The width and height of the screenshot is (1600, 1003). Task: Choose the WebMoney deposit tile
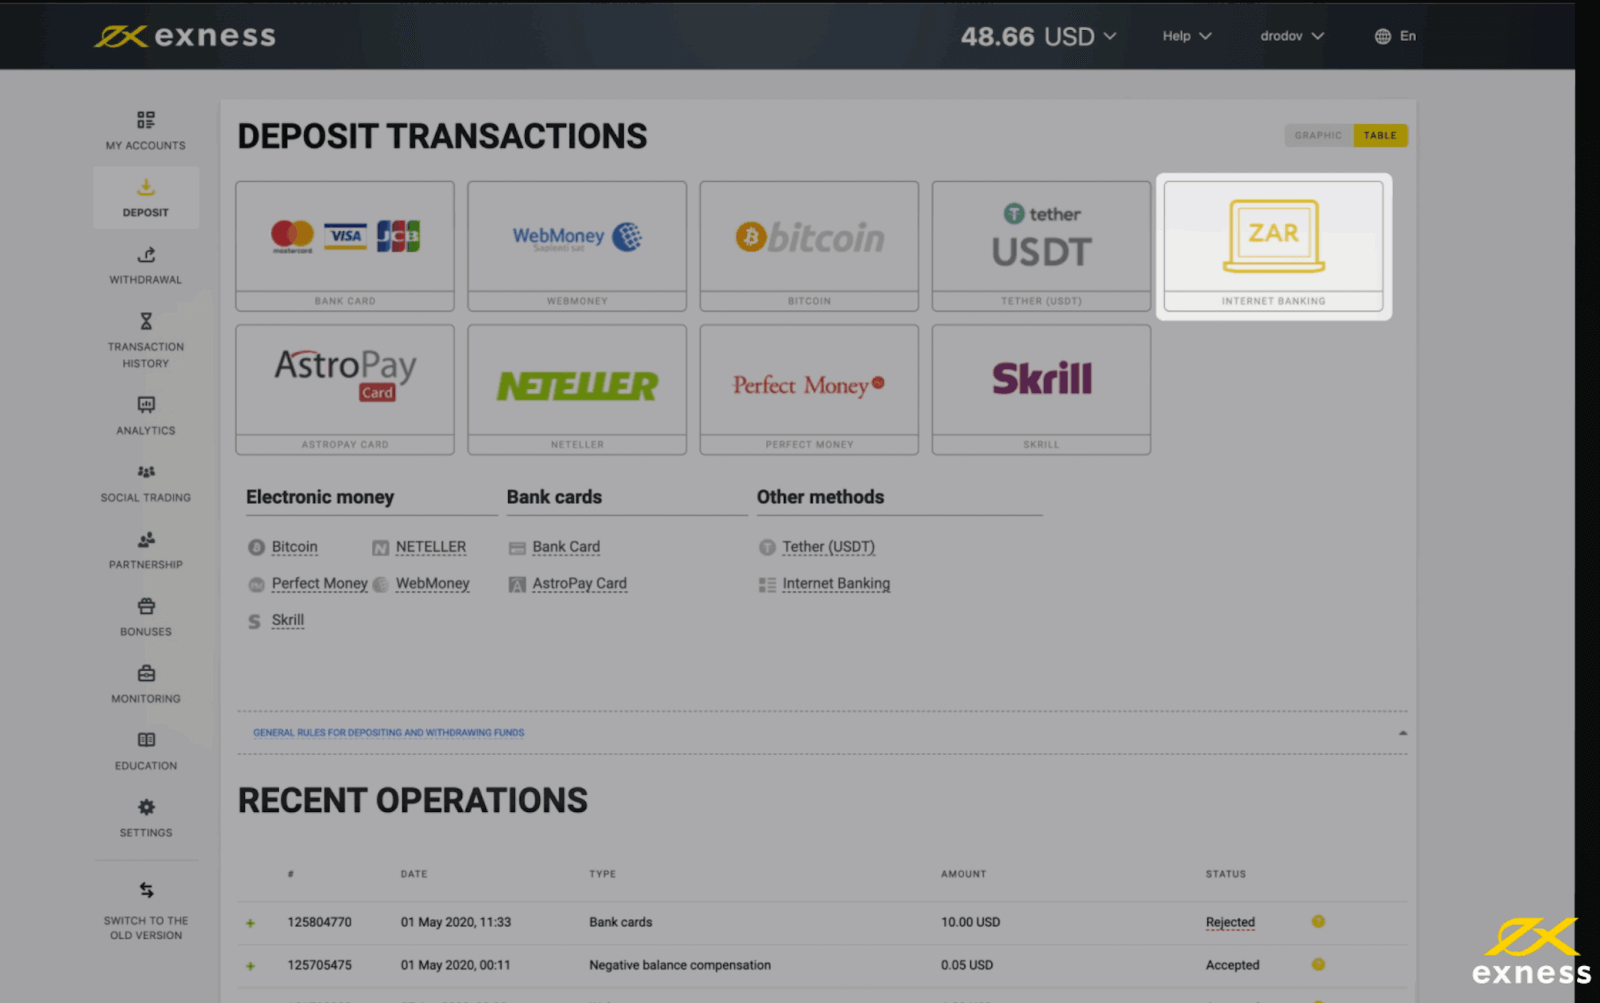point(577,246)
